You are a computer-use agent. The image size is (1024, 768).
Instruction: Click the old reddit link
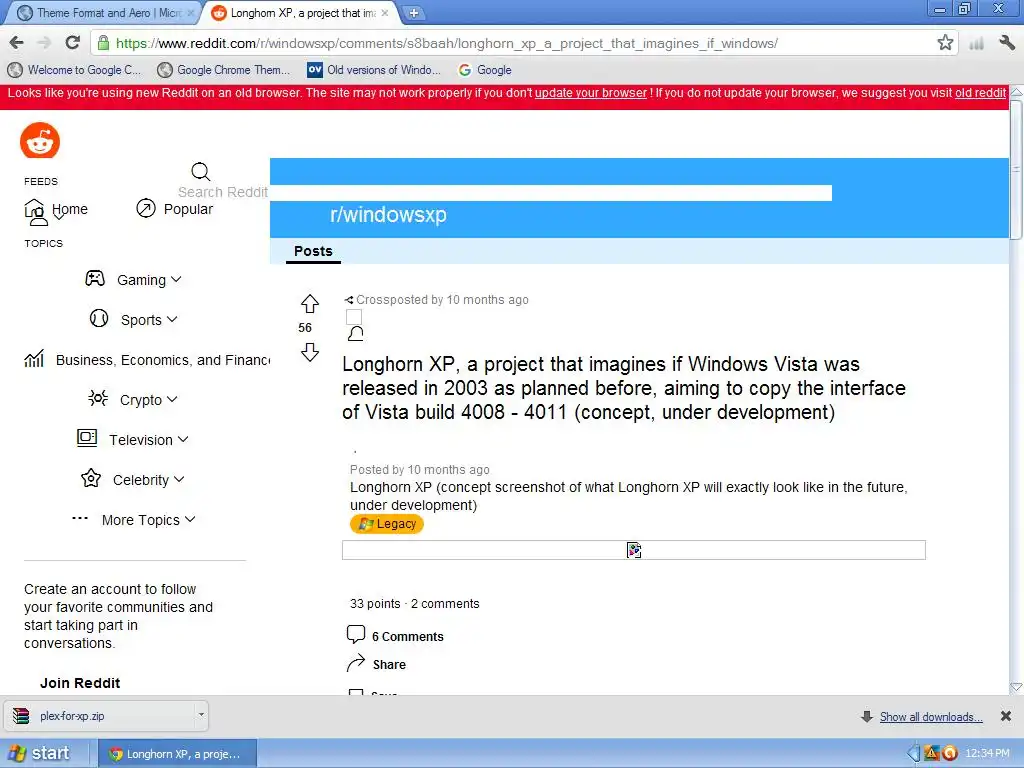pos(980,93)
